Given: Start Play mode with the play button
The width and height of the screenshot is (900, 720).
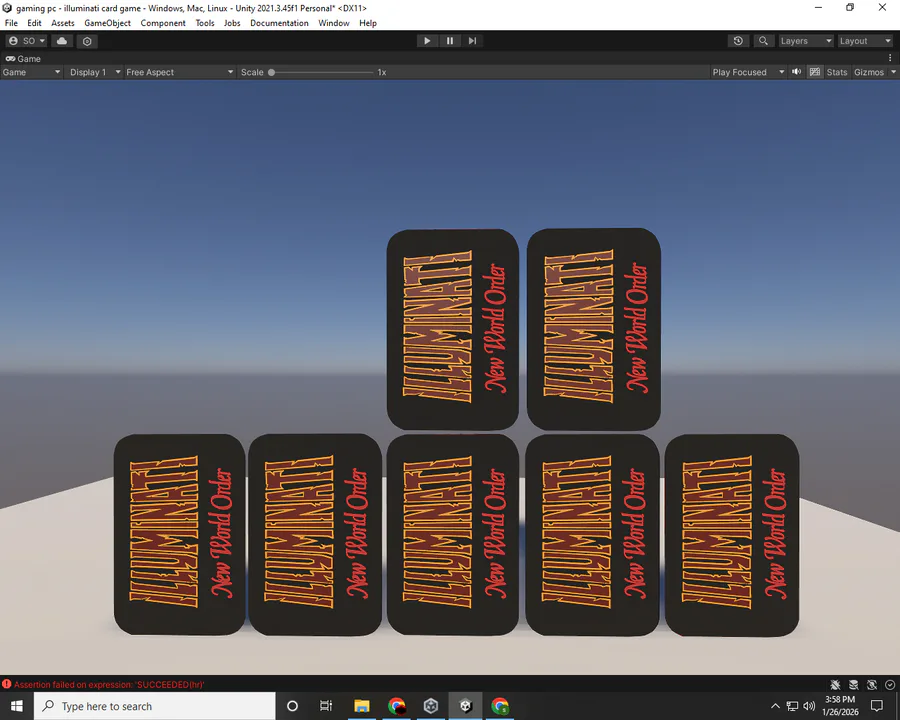Looking at the screenshot, I should click(x=427, y=41).
